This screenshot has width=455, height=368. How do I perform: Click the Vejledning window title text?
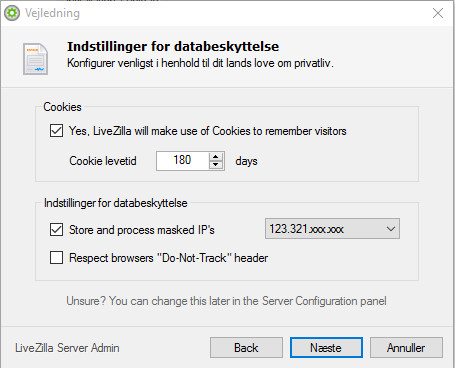[52, 13]
